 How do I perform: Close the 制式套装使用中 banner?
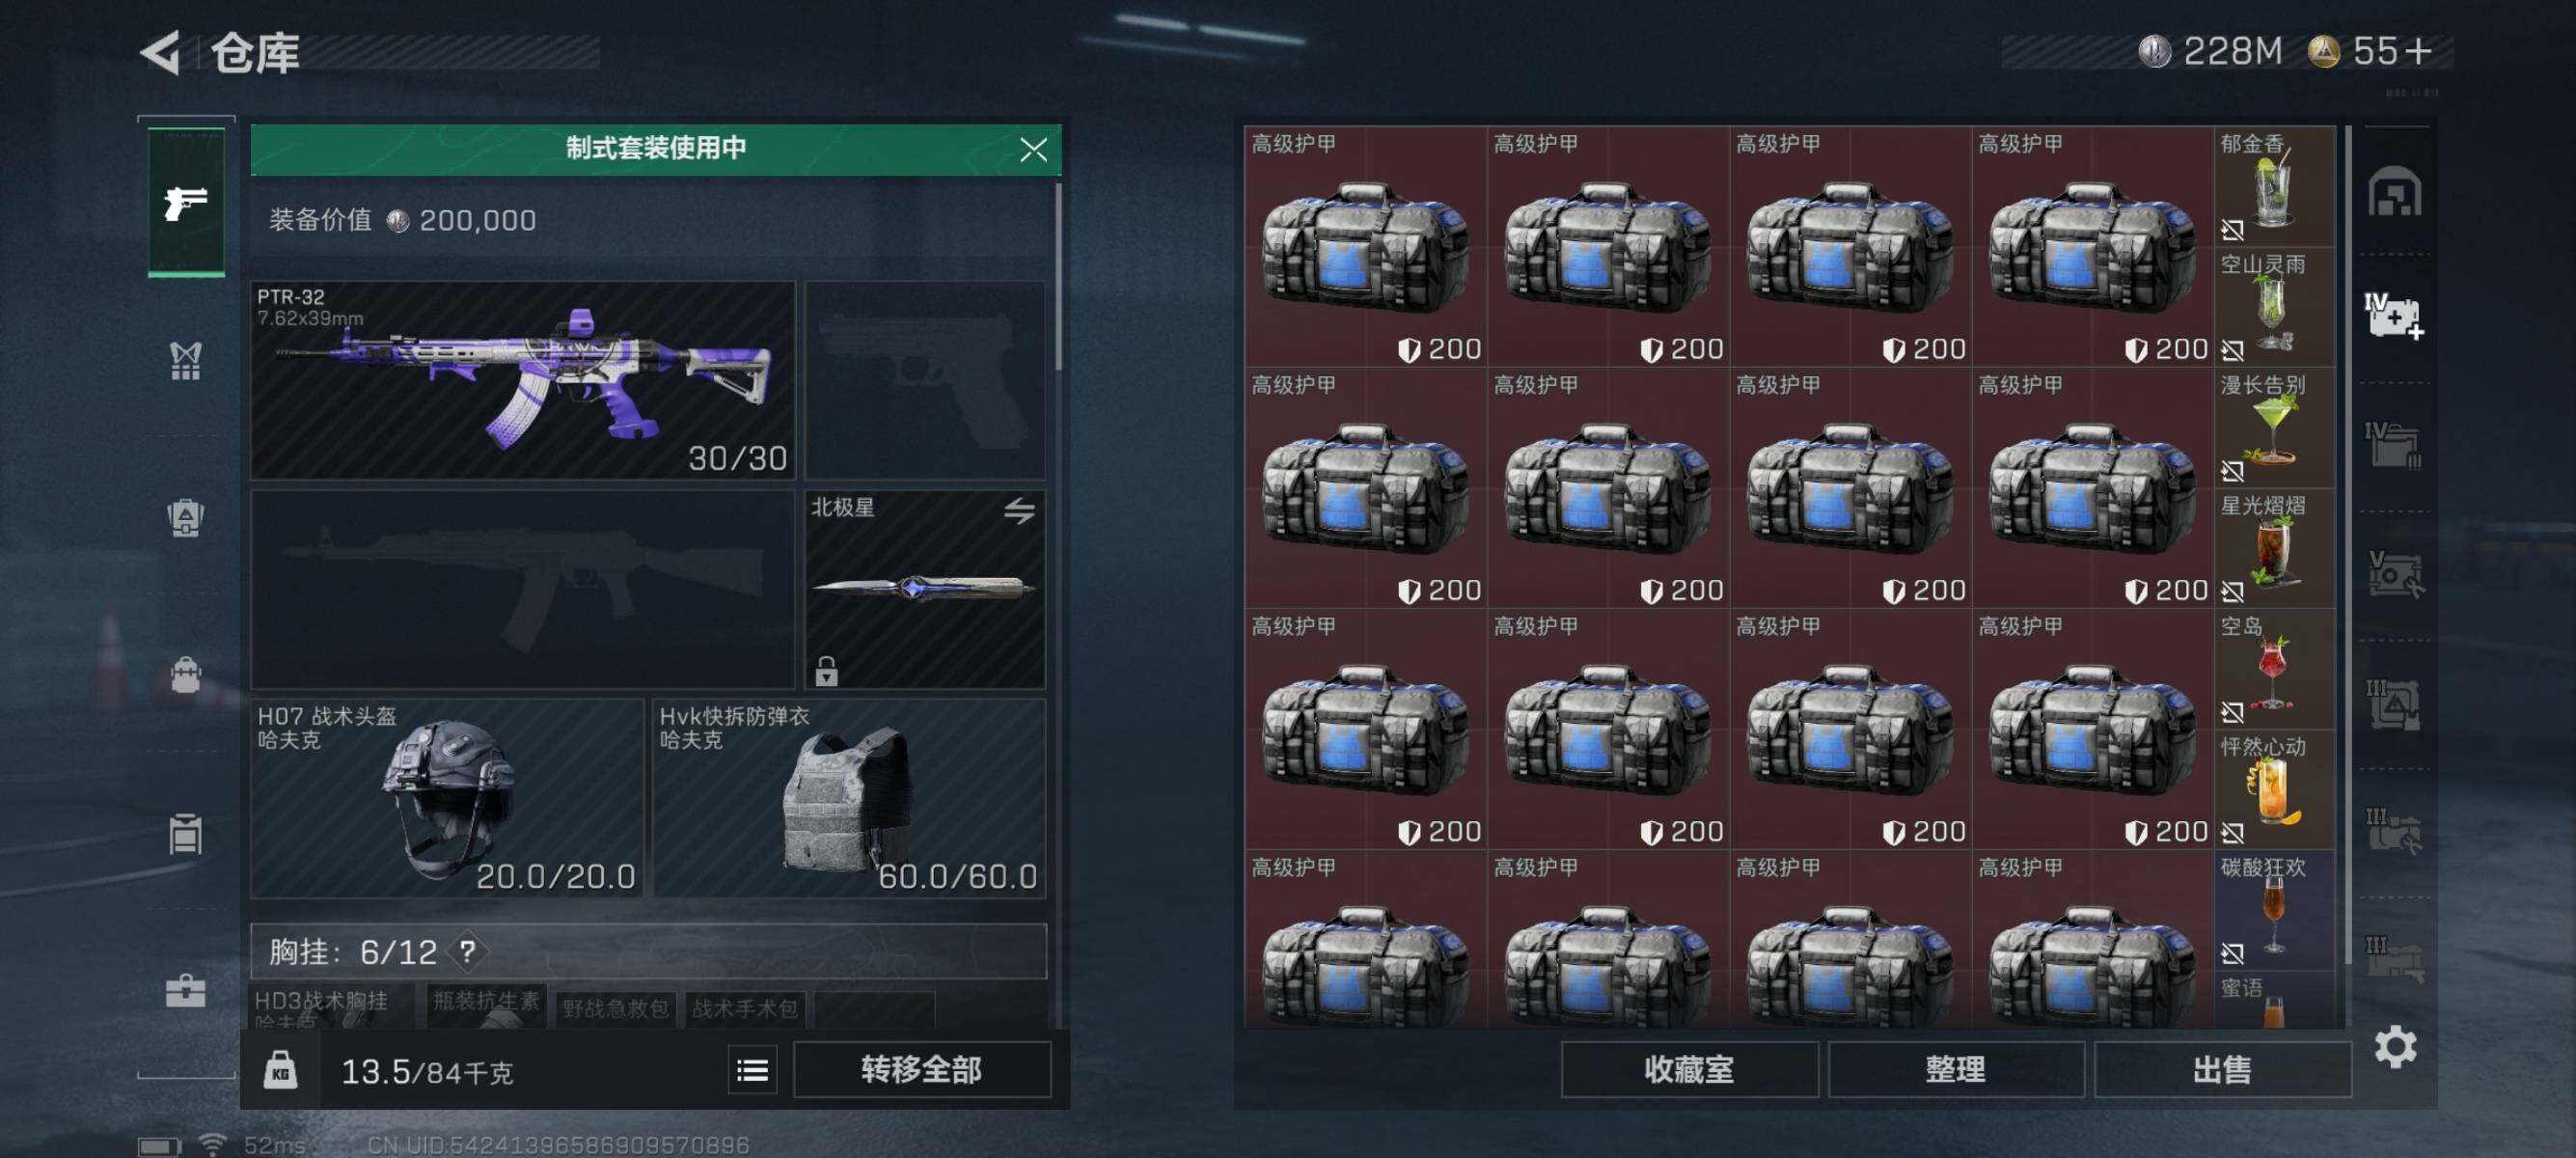coord(1033,150)
